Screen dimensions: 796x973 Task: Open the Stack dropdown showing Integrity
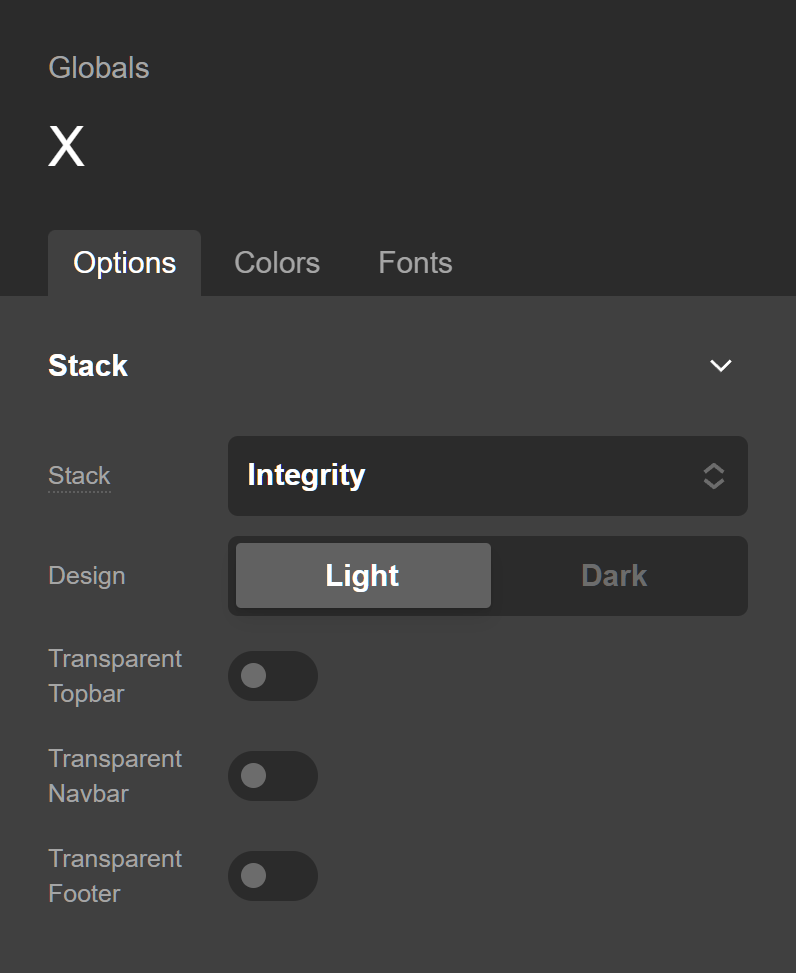pos(488,476)
